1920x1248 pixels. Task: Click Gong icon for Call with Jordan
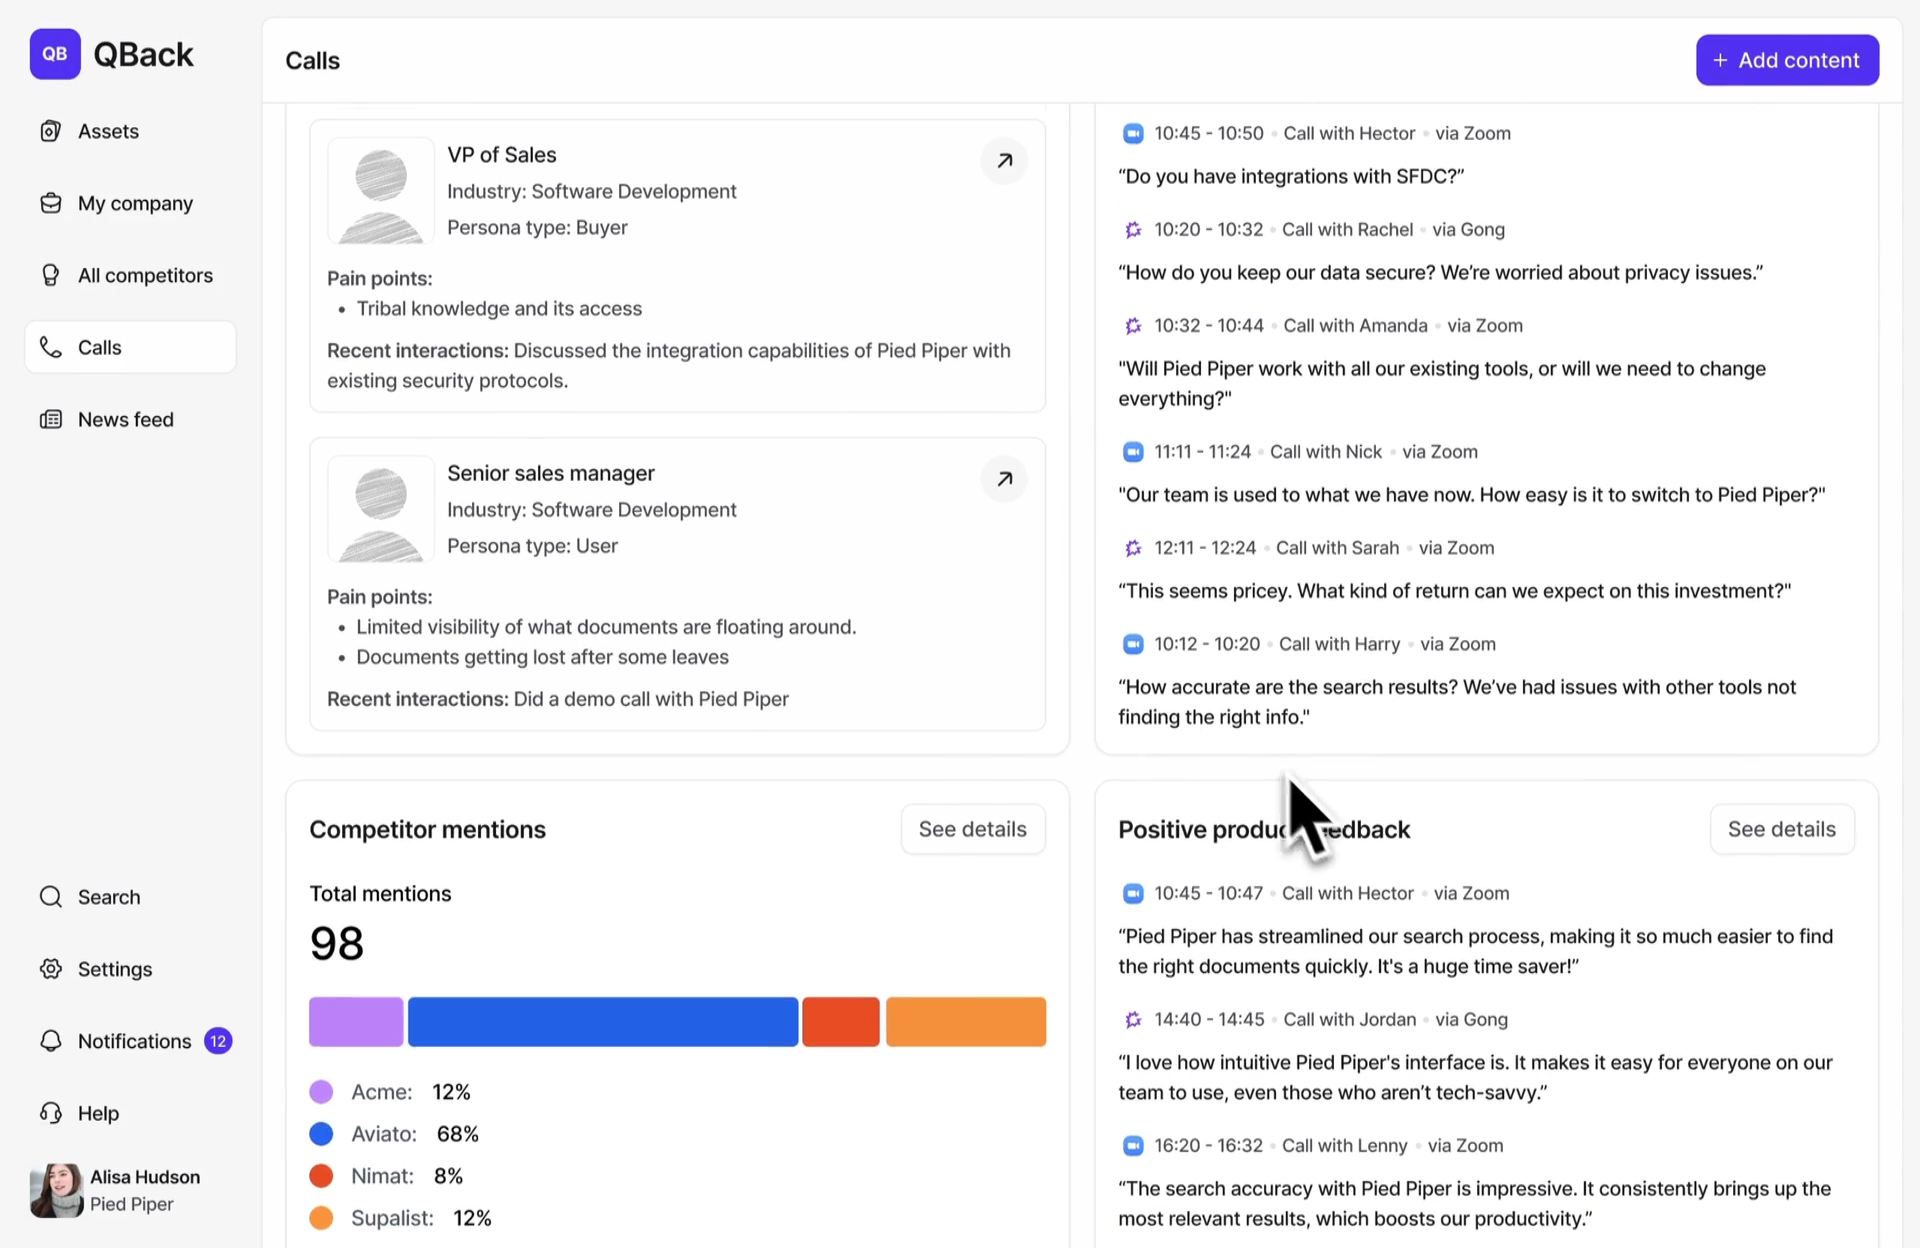(1132, 1020)
